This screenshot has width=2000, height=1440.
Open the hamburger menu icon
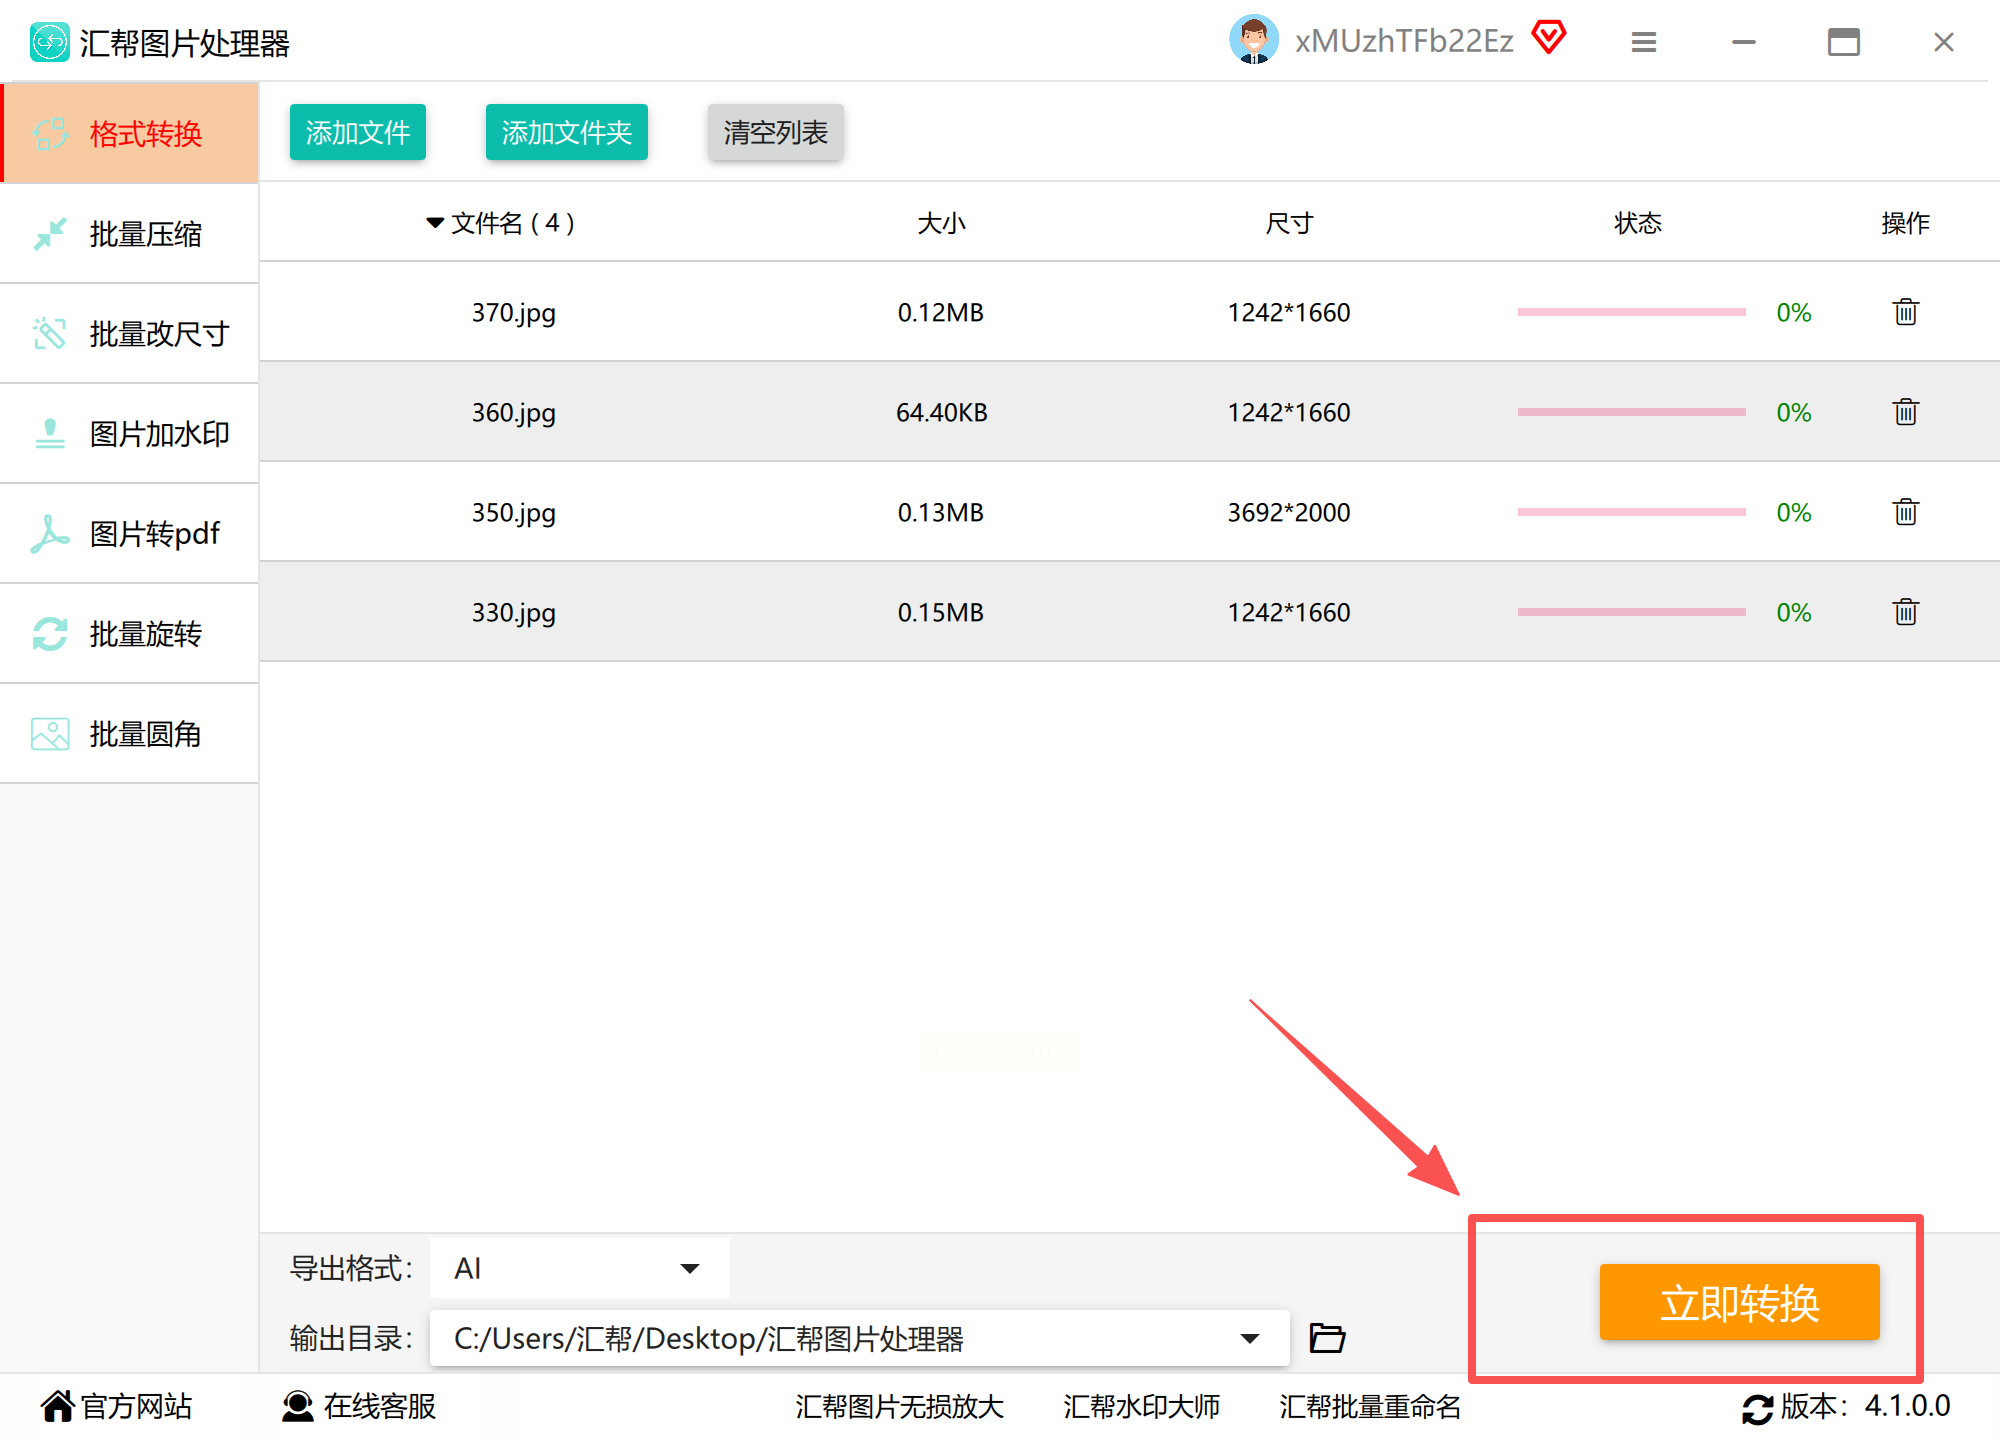(1644, 42)
